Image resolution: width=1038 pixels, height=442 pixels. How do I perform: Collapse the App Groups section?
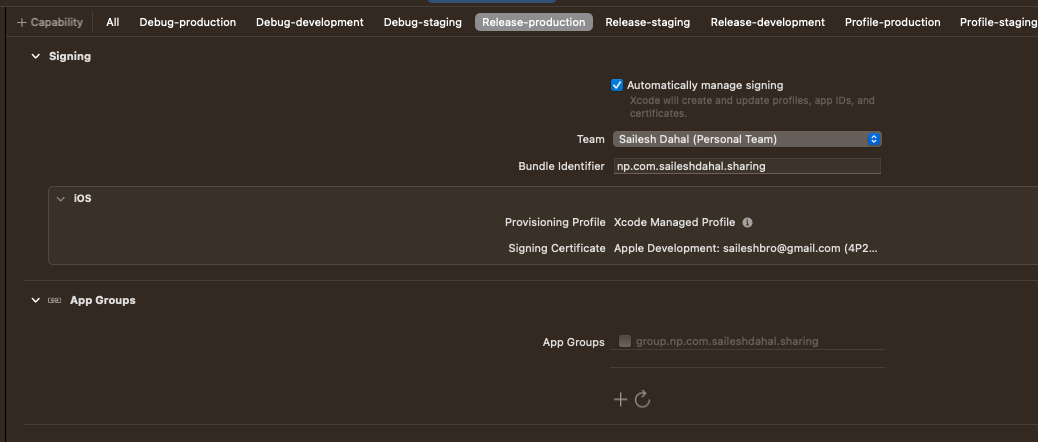pyautogui.click(x=36, y=300)
